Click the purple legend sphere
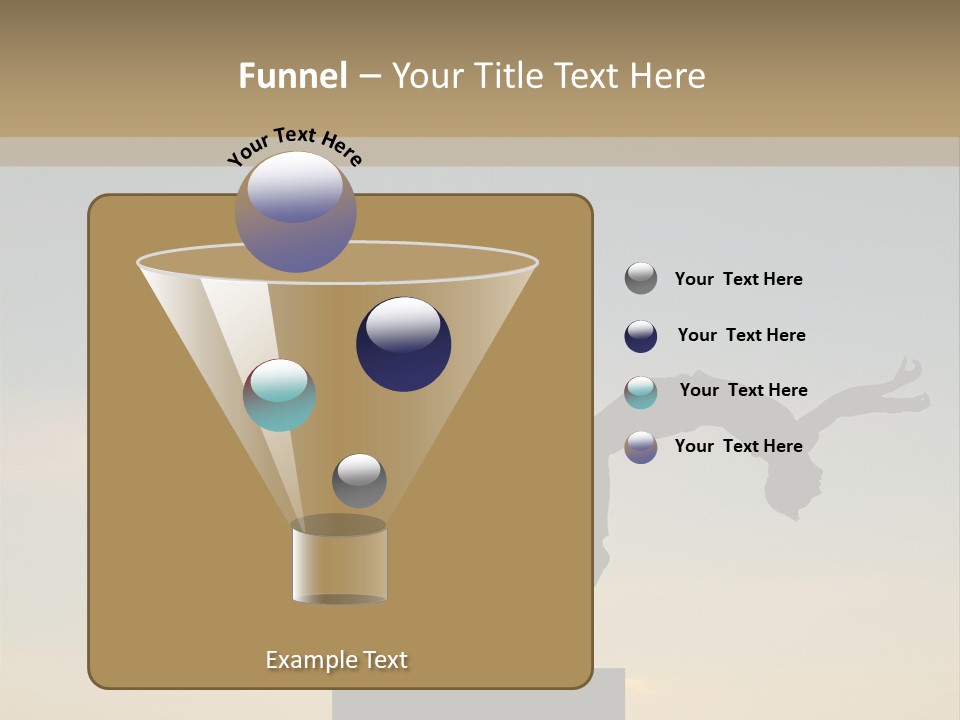 [x=641, y=447]
